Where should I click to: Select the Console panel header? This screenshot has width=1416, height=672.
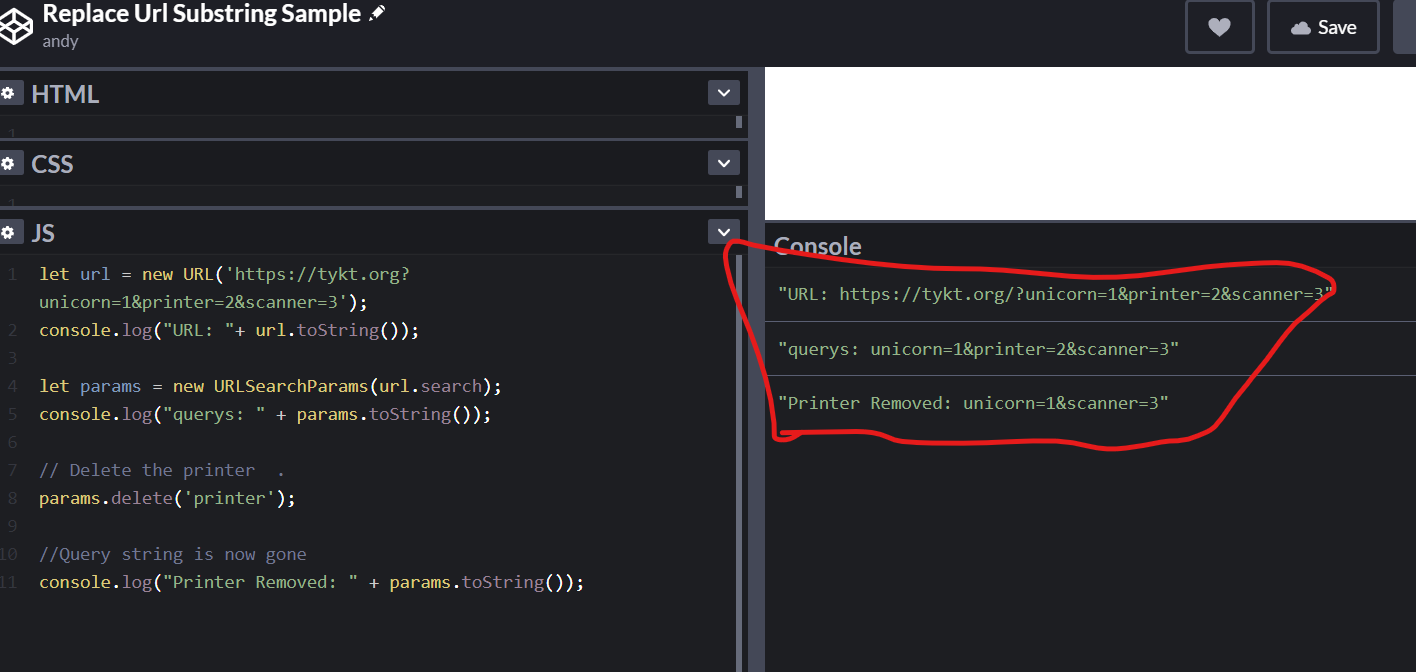(x=818, y=246)
